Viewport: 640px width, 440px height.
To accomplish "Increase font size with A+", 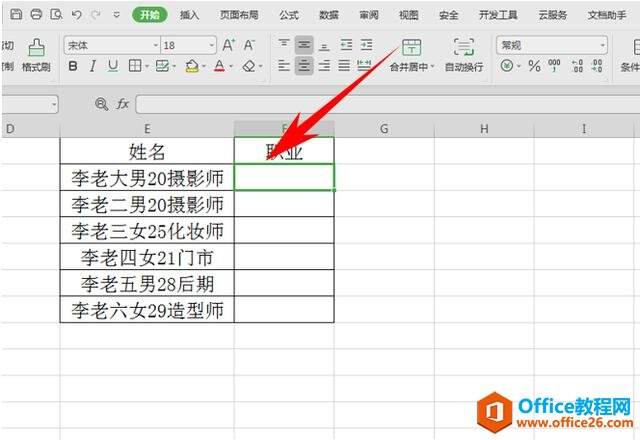I will [x=229, y=45].
